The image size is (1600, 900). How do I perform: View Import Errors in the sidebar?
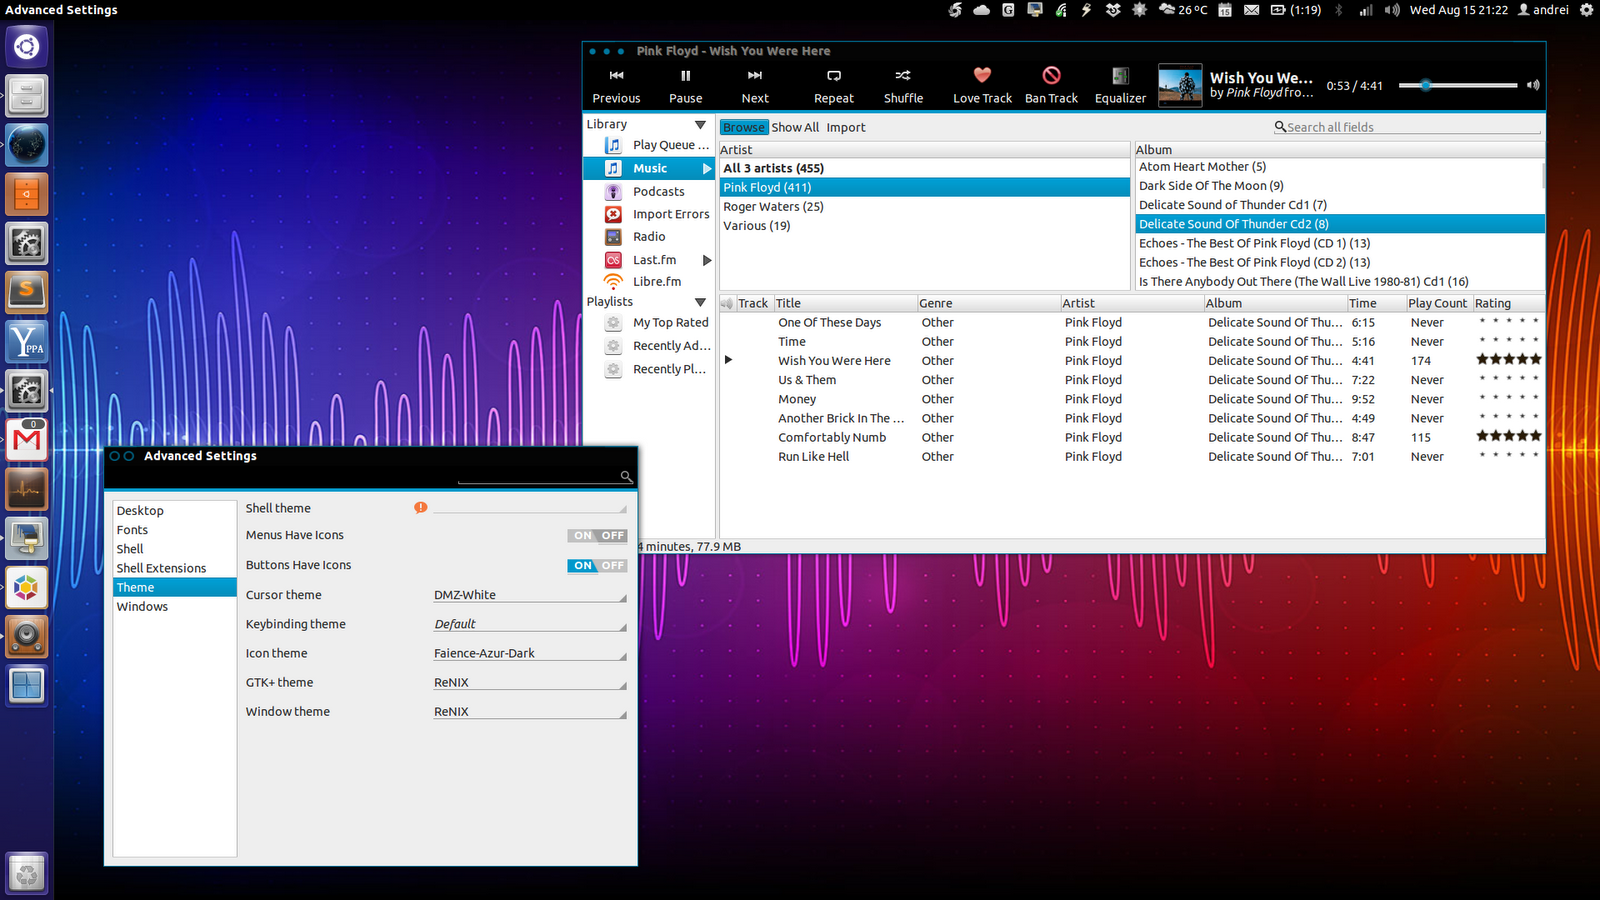click(x=670, y=213)
